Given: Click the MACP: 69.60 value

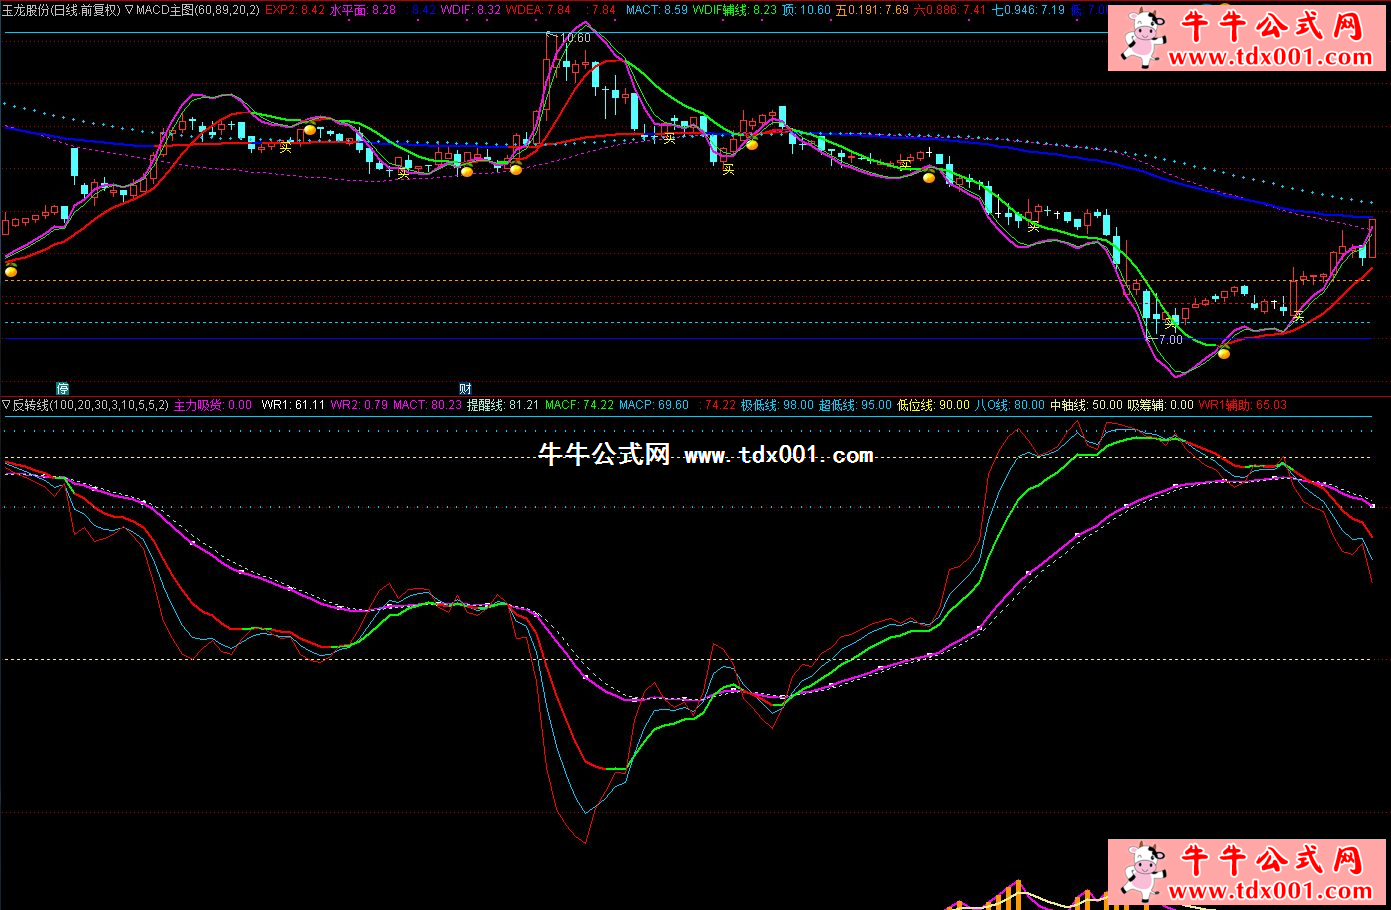Looking at the screenshot, I should [x=654, y=405].
